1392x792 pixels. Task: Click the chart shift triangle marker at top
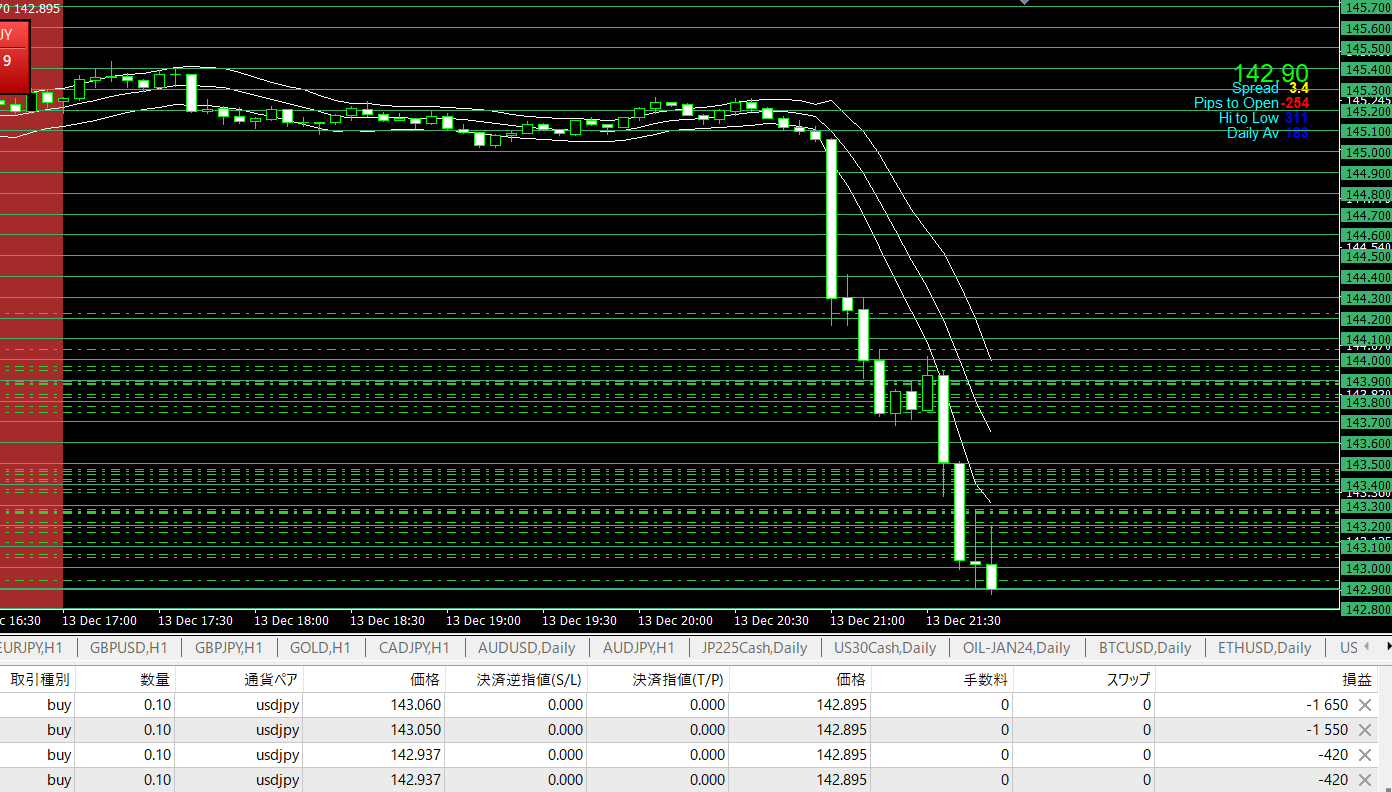[x=1023, y=3]
